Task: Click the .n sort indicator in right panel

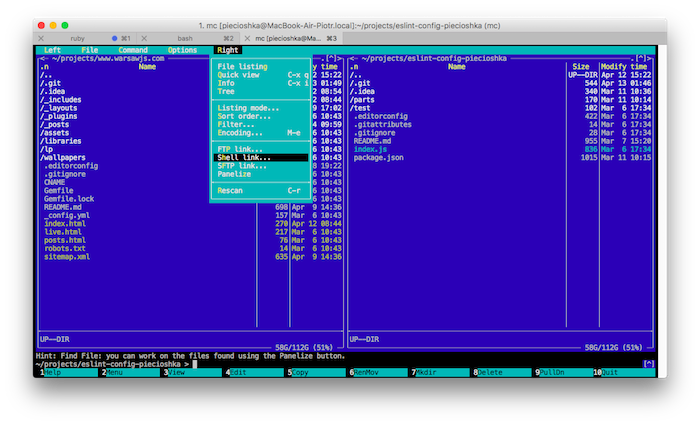Action: point(355,66)
